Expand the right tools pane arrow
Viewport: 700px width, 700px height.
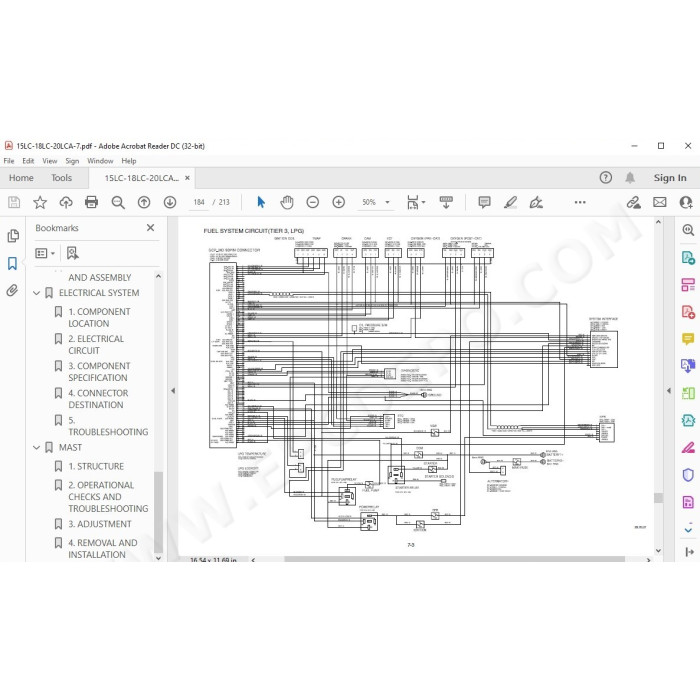point(669,391)
